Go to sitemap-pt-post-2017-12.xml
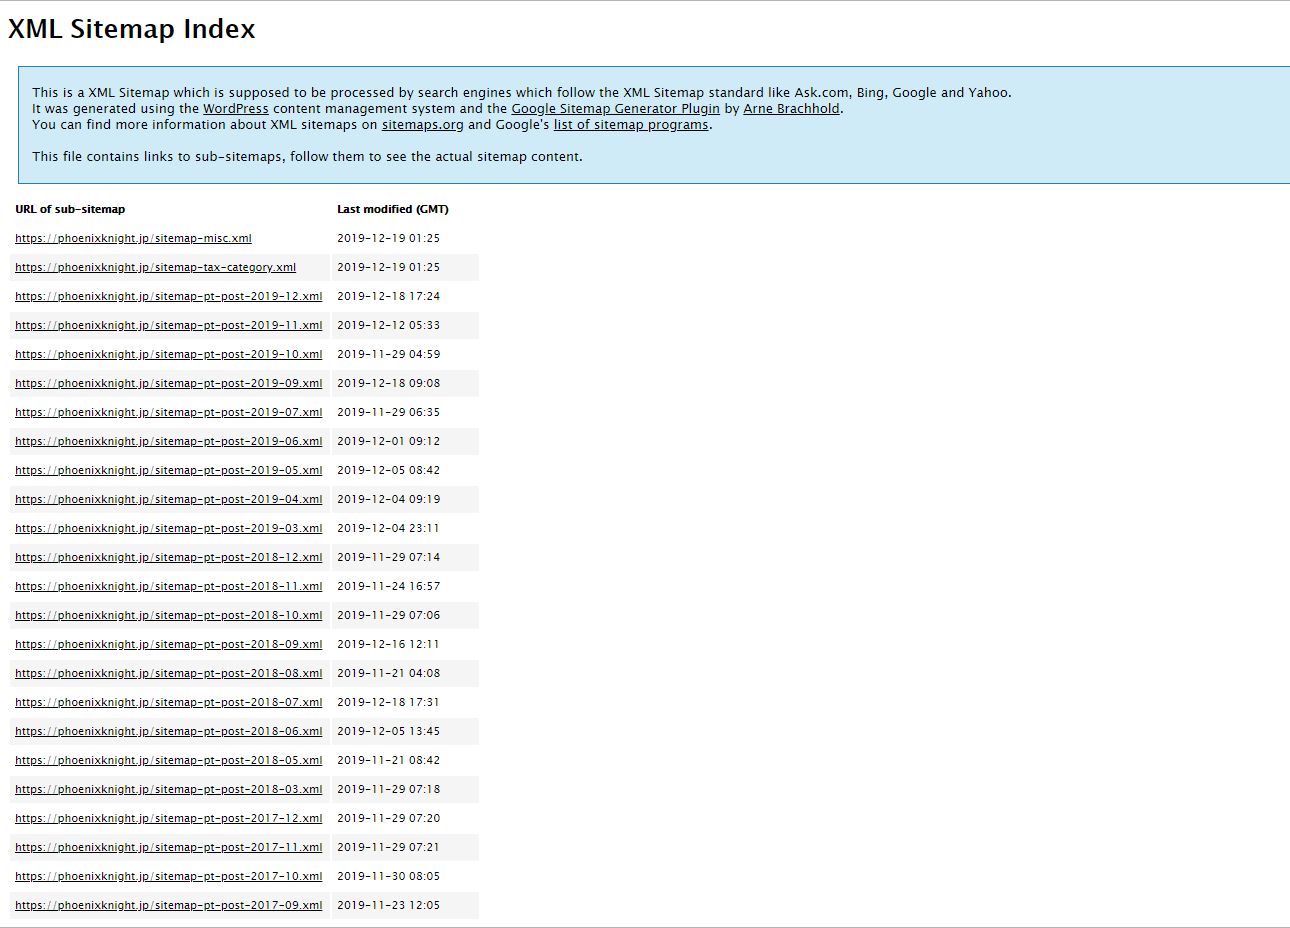 (168, 819)
